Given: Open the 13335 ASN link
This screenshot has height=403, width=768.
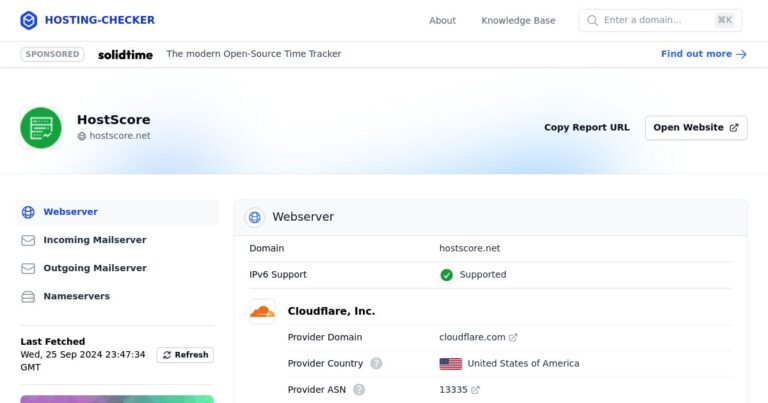Looking at the screenshot, I should [x=453, y=390].
